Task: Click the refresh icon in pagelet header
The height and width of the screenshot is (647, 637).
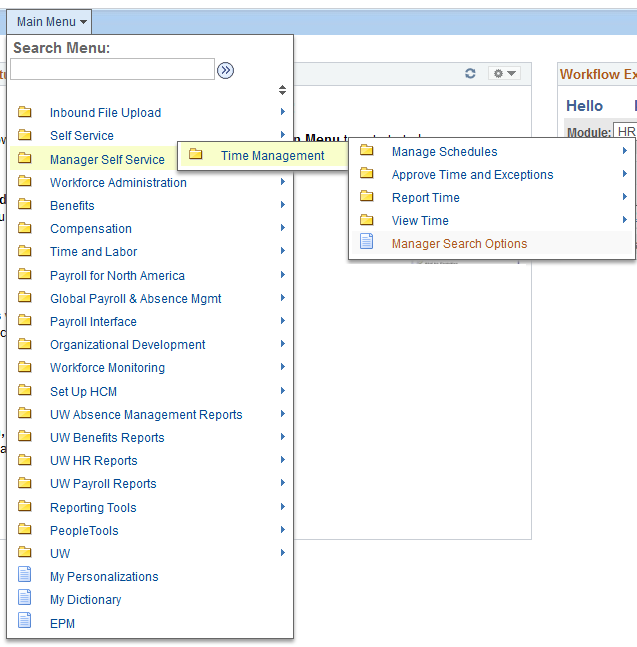Action: click(x=470, y=73)
